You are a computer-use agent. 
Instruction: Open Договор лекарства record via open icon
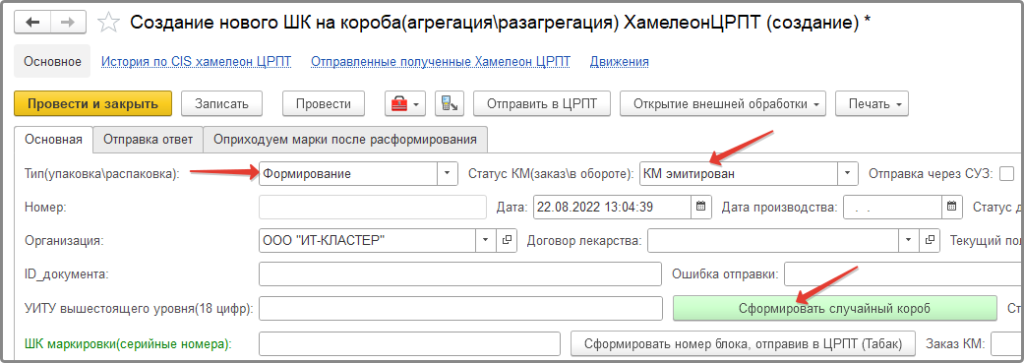pyautogui.click(x=929, y=240)
